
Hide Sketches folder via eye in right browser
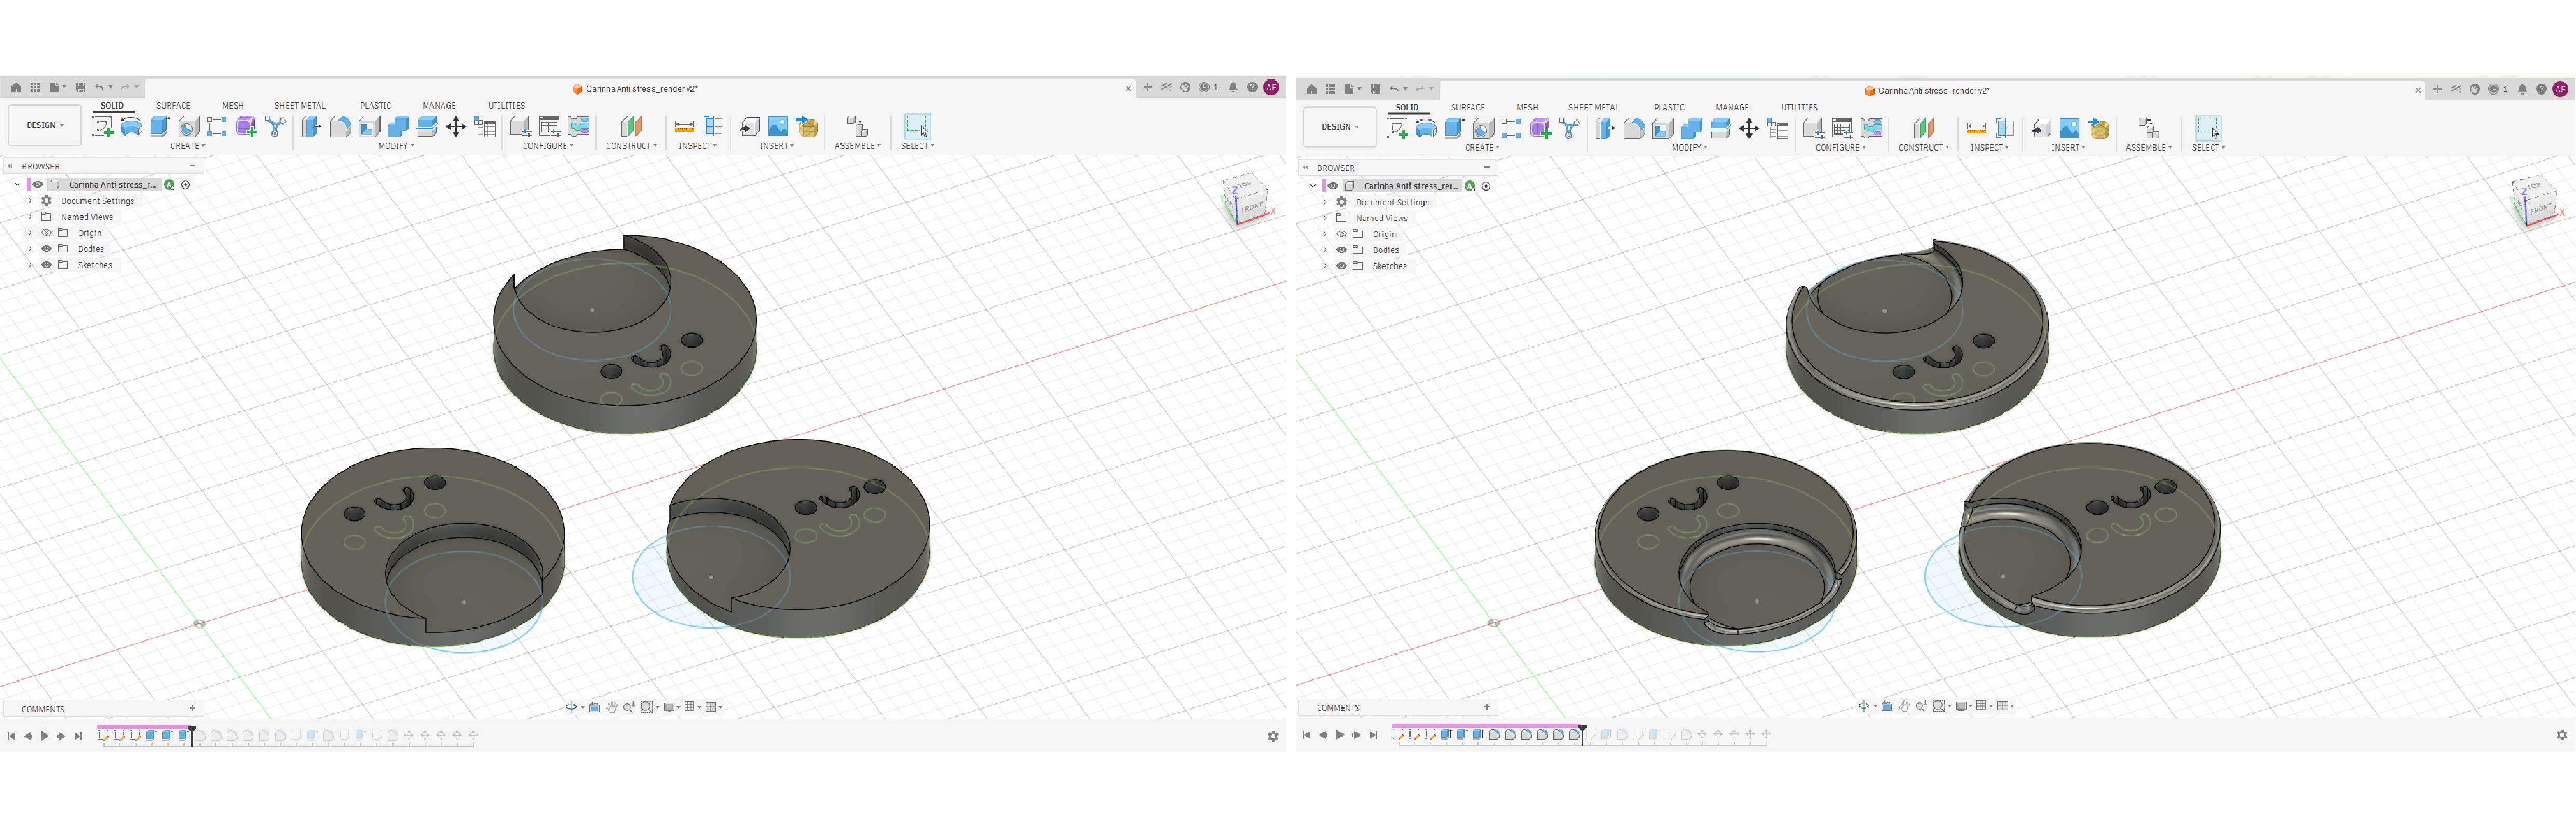(1342, 266)
